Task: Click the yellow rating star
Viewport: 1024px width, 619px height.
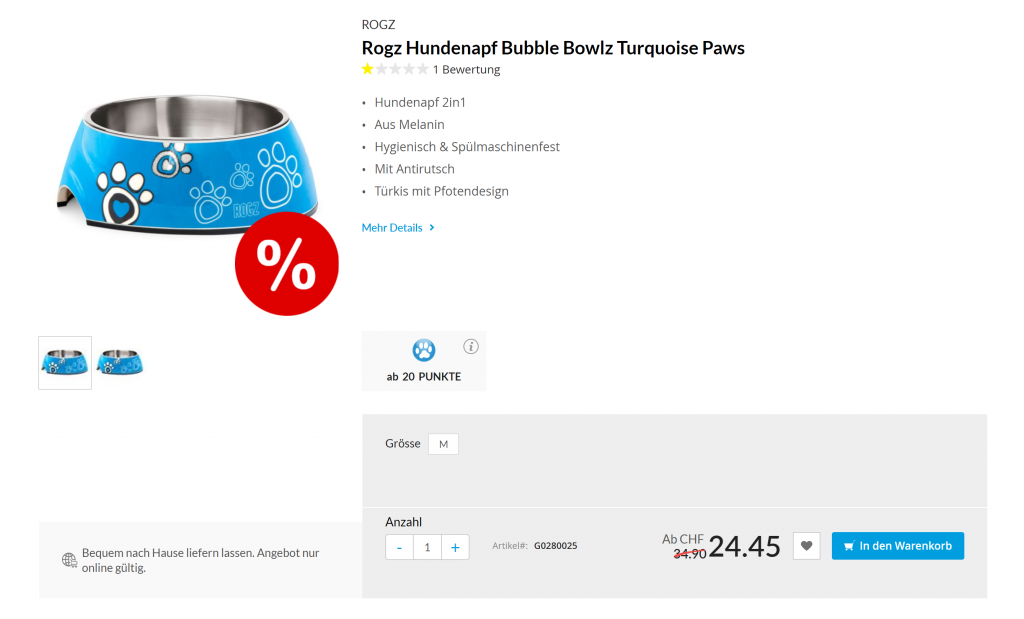Action: 367,69
